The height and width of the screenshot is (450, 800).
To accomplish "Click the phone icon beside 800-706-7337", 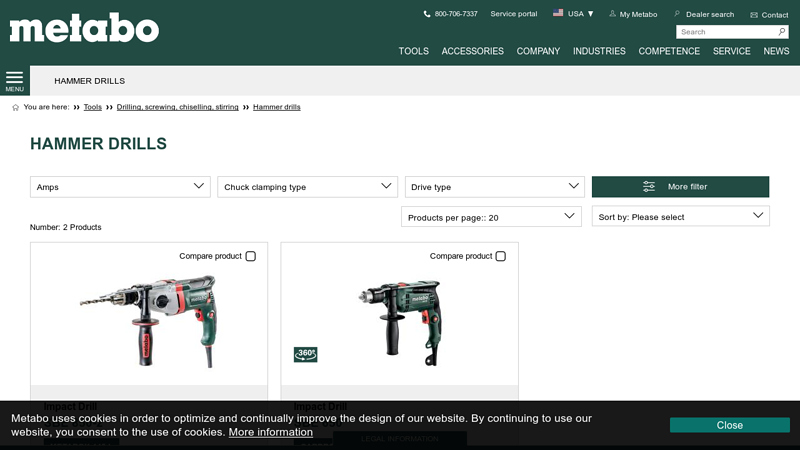I will (427, 14).
